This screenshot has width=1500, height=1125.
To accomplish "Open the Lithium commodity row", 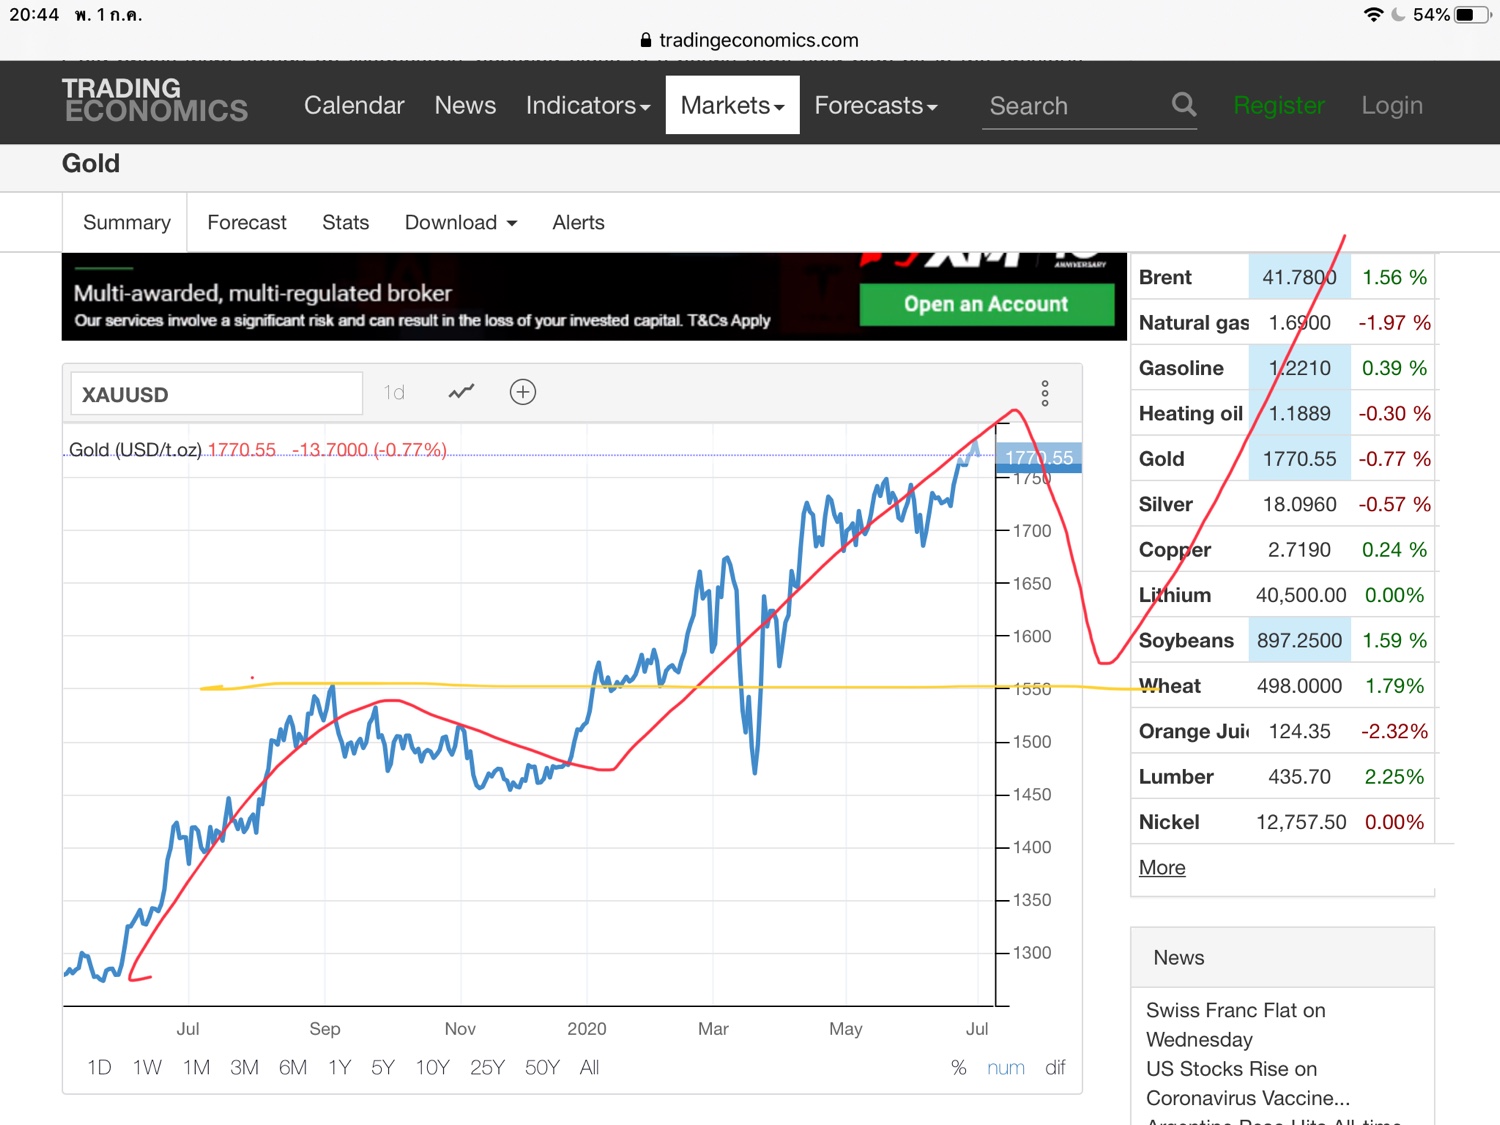I will (x=1284, y=595).
